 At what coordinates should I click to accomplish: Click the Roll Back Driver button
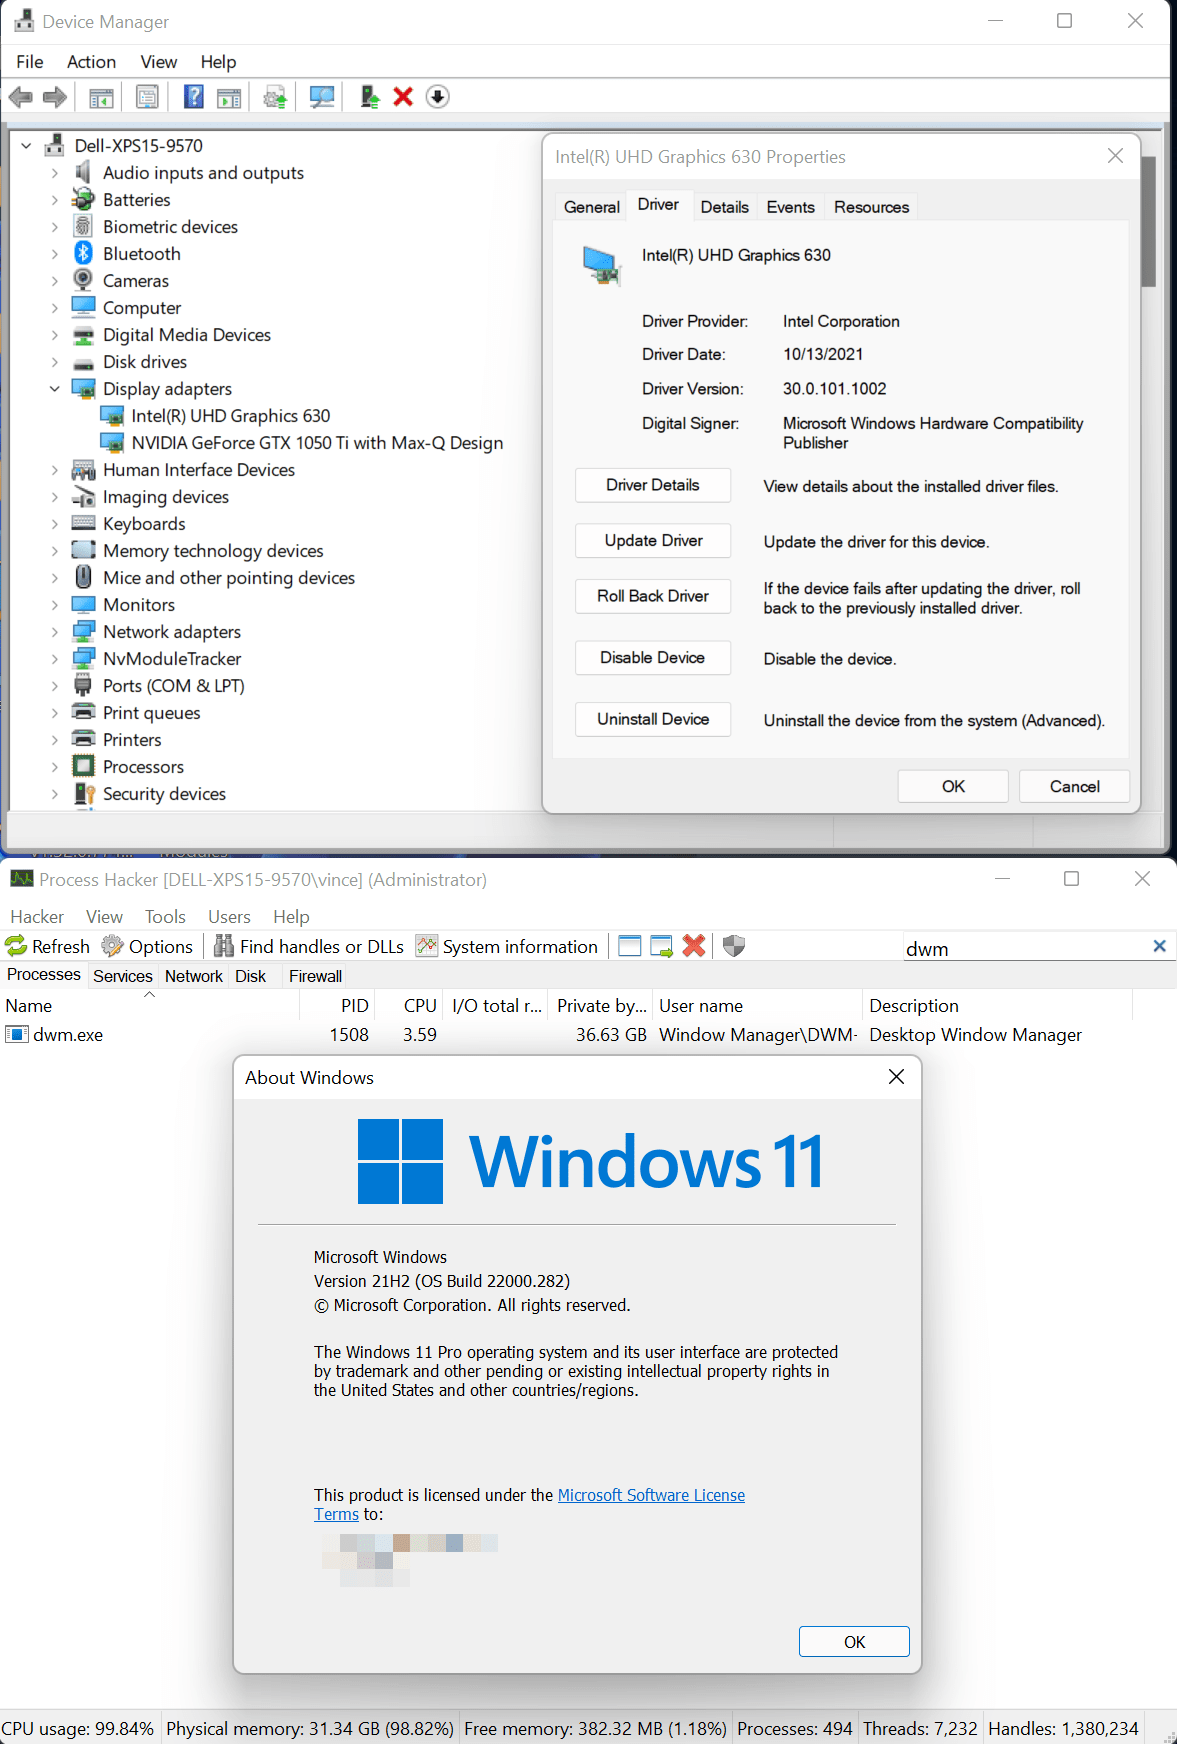(653, 596)
